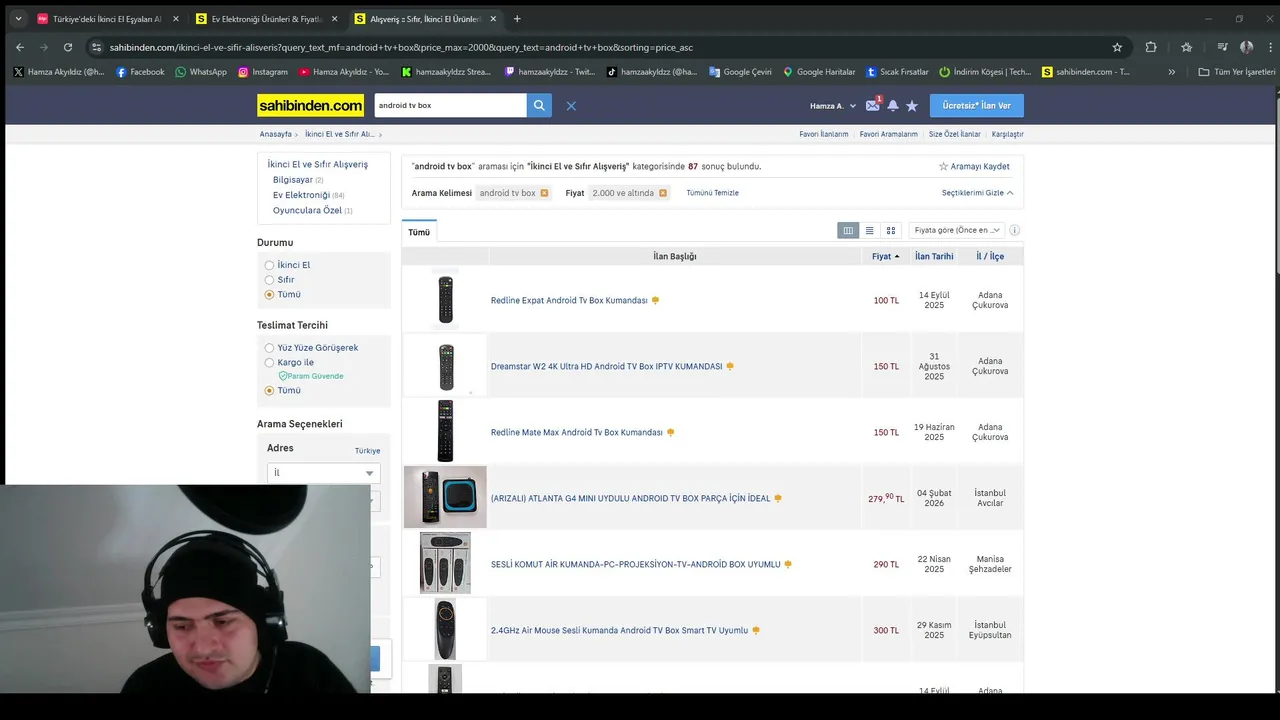The height and width of the screenshot is (720, 1280).
Task: Select 'Yüz Yüze Görüşerek' delivery option
Action: 269,348
